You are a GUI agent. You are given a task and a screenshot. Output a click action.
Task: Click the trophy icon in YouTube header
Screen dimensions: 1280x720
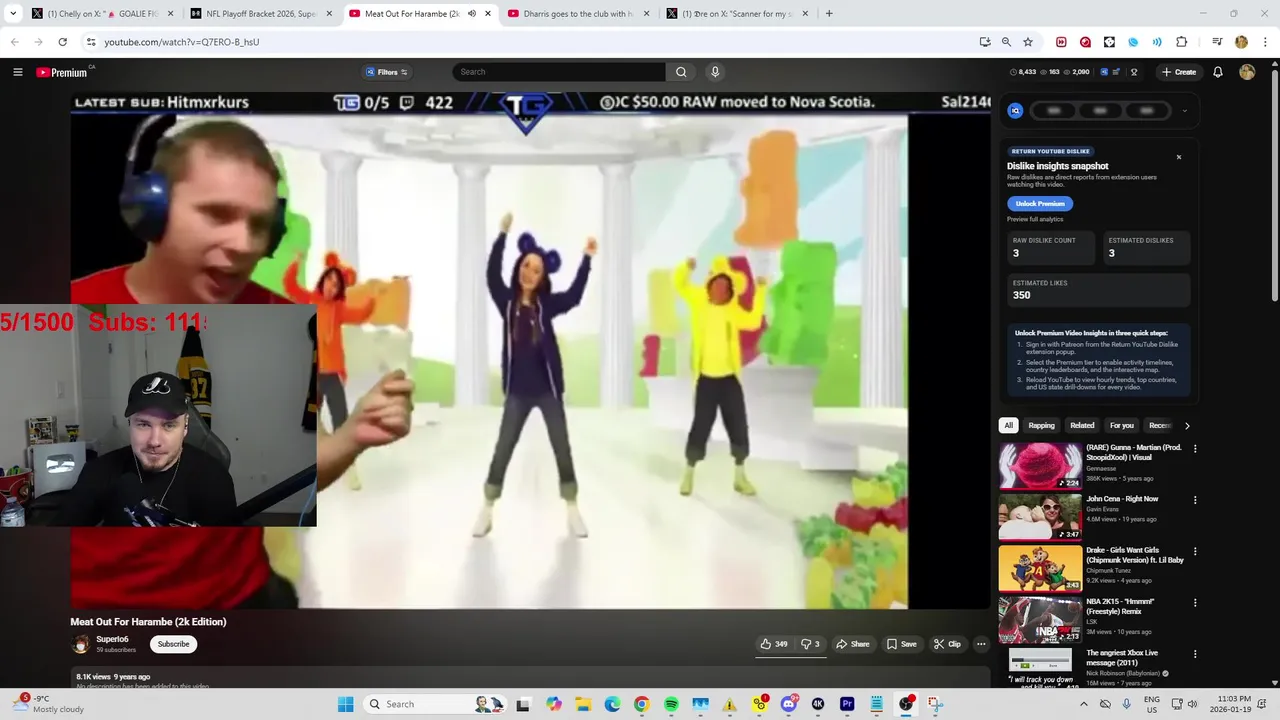click(1134, 72)
